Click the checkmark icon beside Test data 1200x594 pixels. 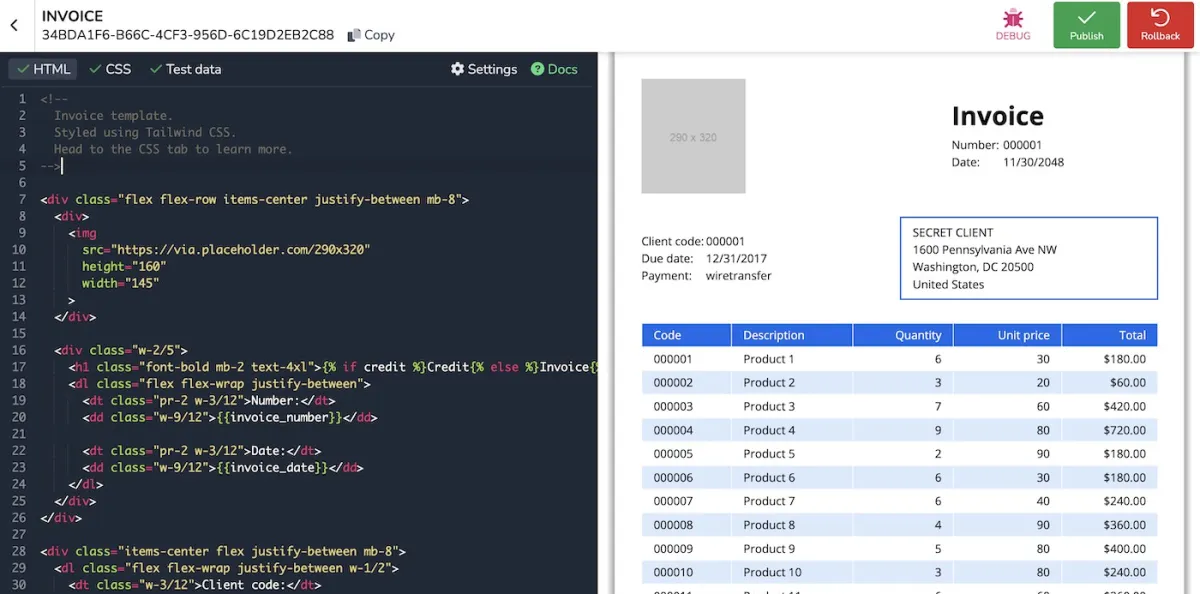coord(155,69)
